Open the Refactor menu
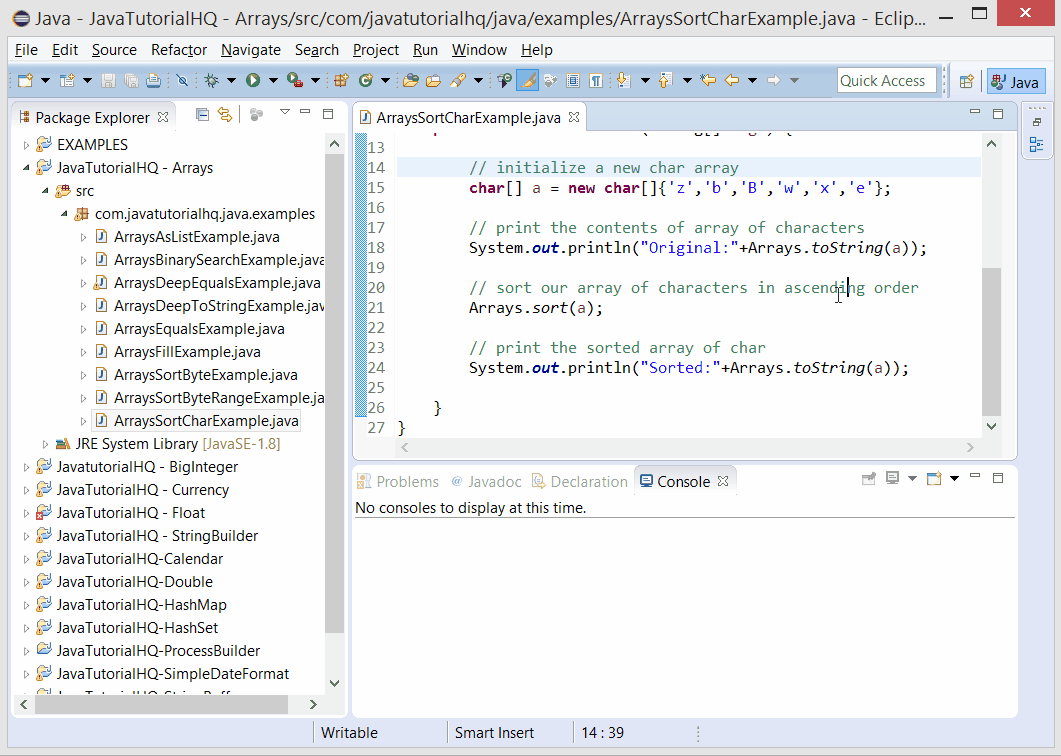Image resolution: width=1061 pixels, height=756 pixels. 179,50
